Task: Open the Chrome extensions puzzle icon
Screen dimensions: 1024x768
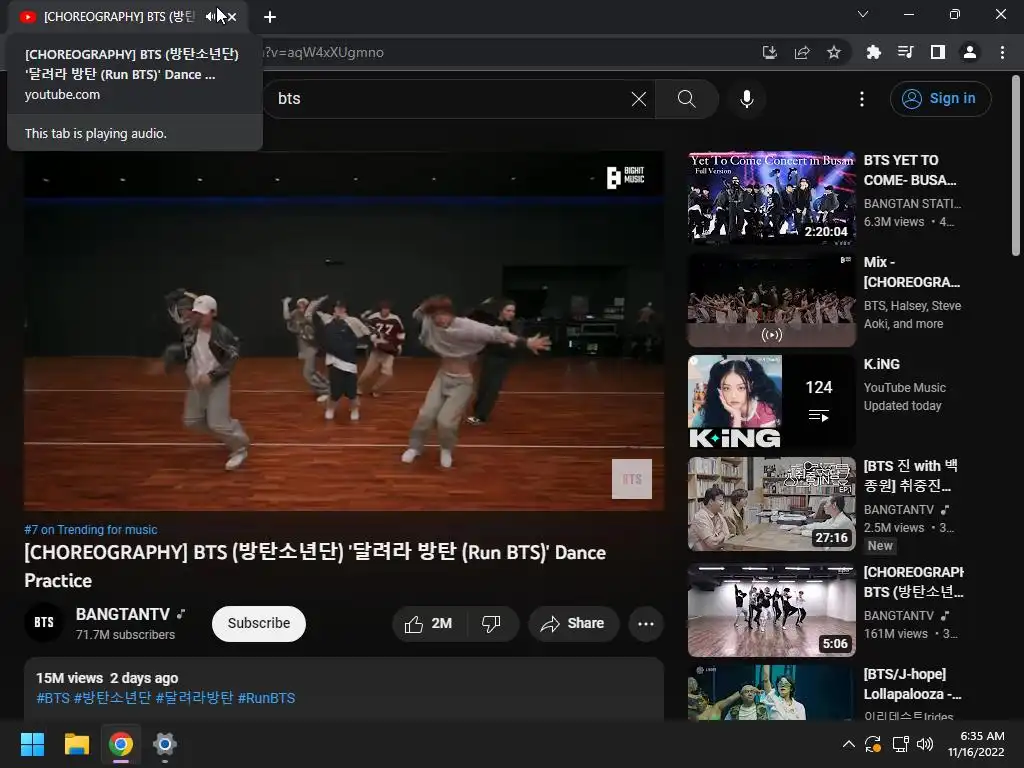Action: (x=873, y=53)
